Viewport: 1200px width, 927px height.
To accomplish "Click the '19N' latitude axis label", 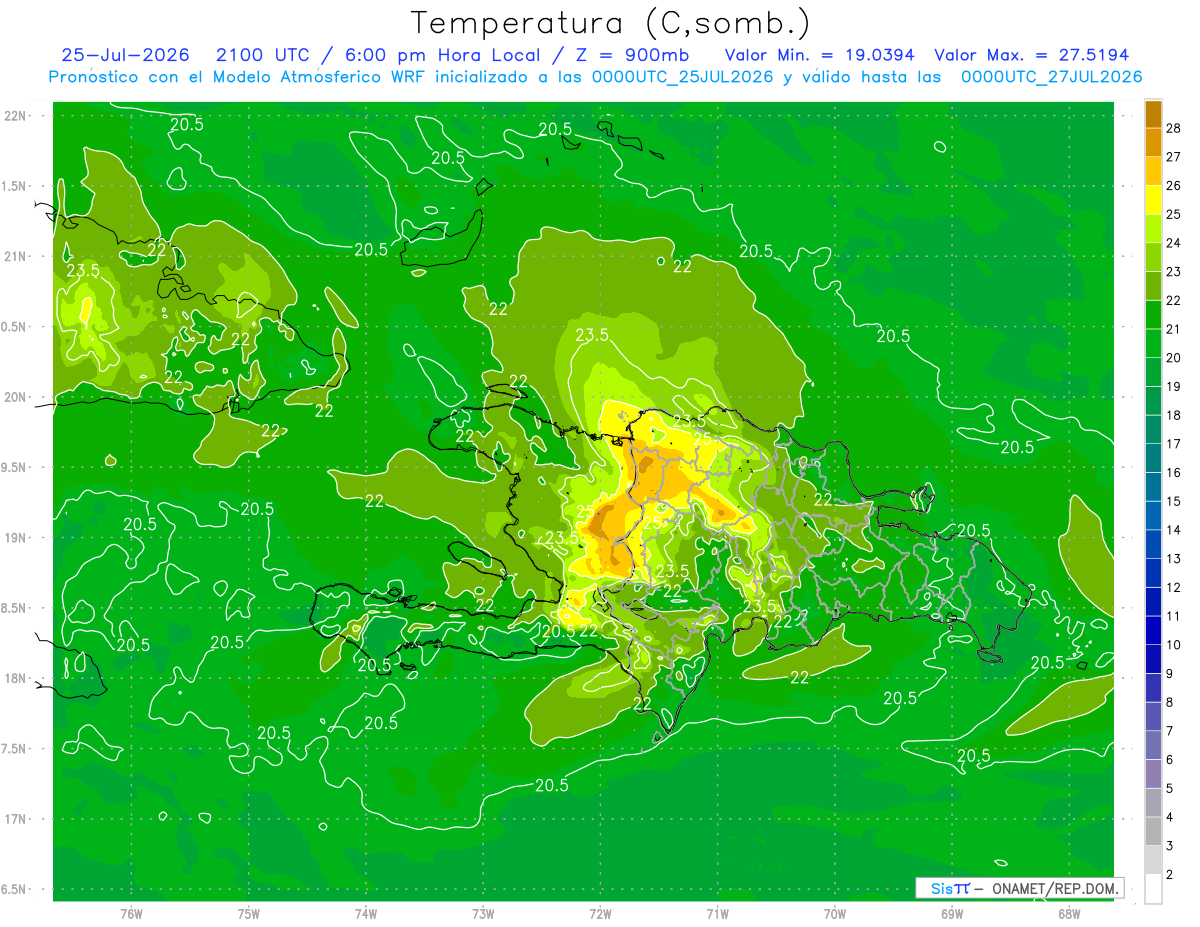I will point(16,538).
